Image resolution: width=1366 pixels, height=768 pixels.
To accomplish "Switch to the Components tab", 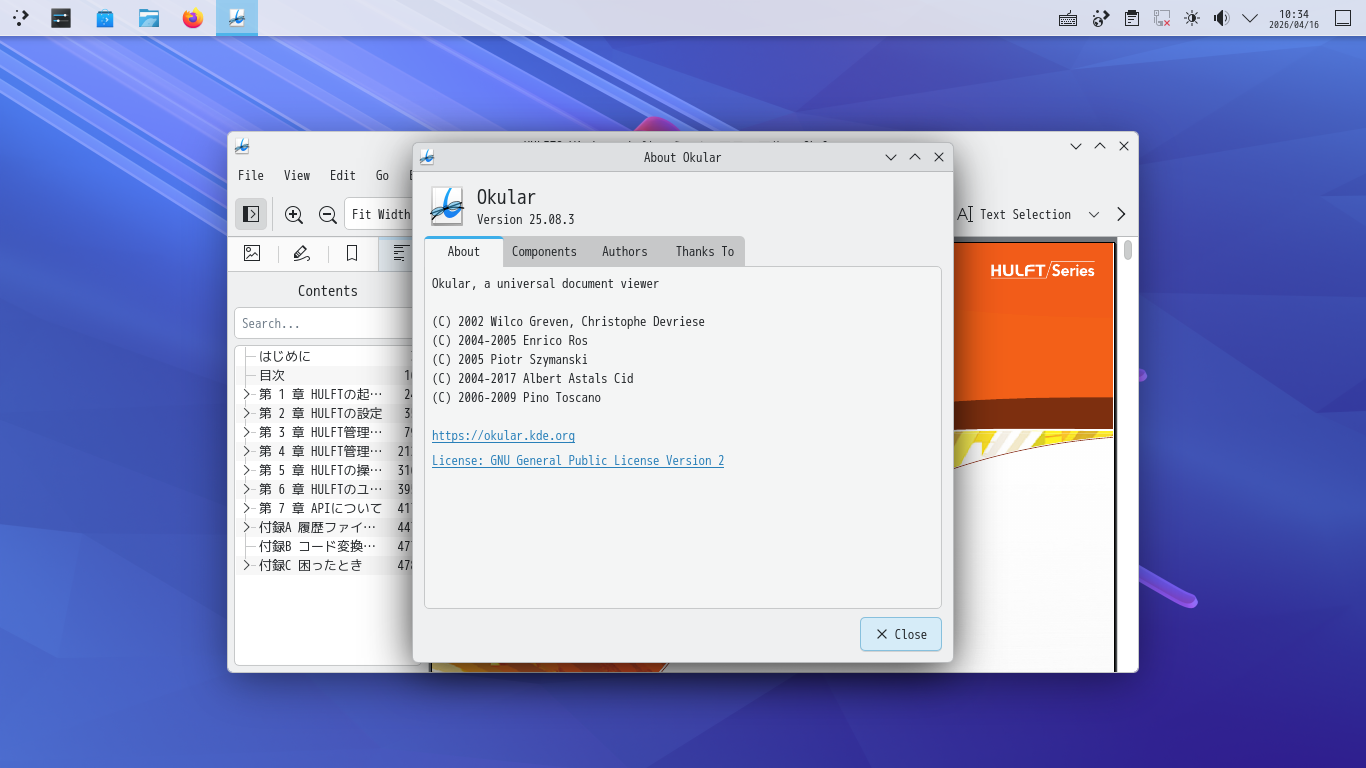I will (x=544, y=252).
